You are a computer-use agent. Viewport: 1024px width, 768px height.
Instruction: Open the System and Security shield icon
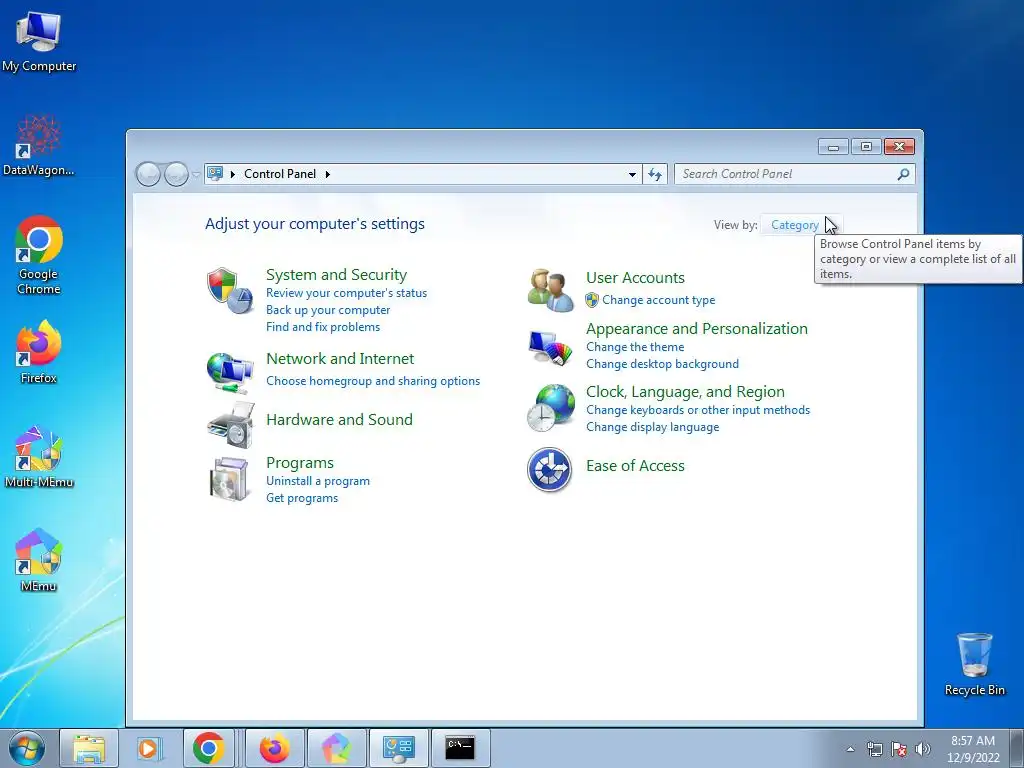pyautogui.click(x=230, y=290)
